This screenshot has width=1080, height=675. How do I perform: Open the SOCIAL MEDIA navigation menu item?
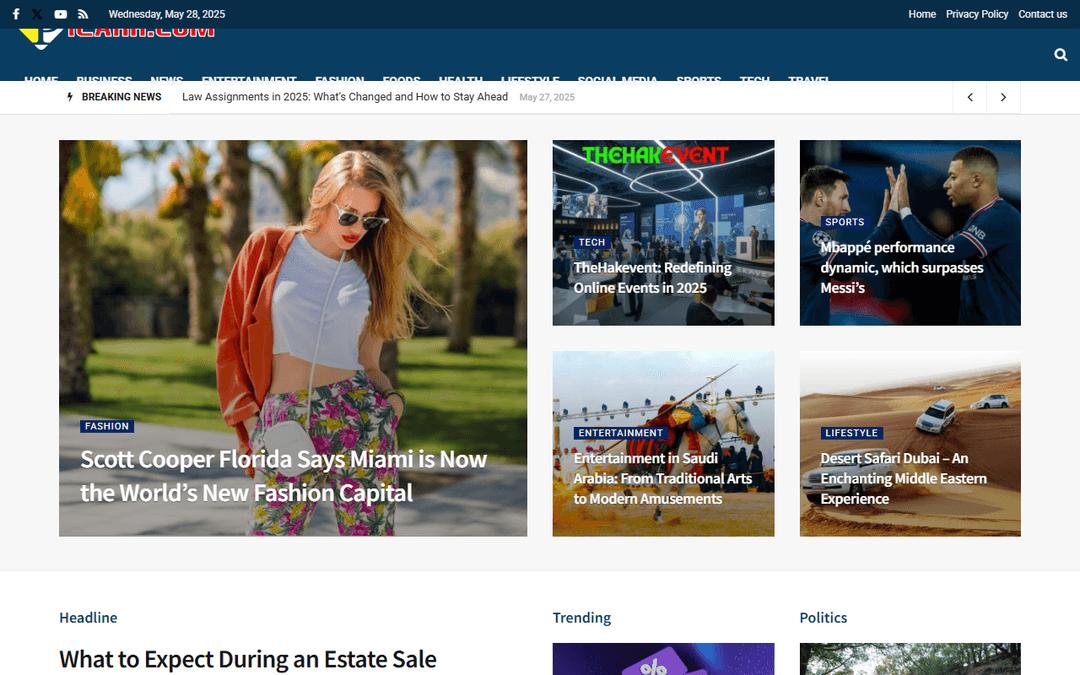pyautogui.click(x=618, y=78)
